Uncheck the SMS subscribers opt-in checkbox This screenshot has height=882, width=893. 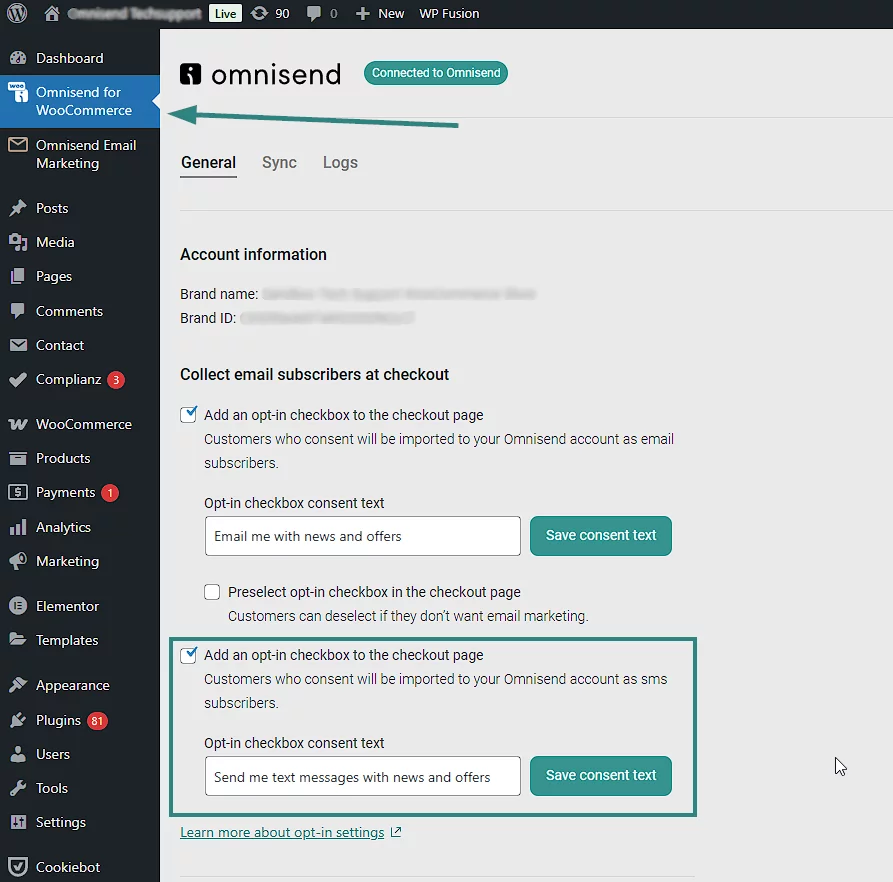[189, 655]
